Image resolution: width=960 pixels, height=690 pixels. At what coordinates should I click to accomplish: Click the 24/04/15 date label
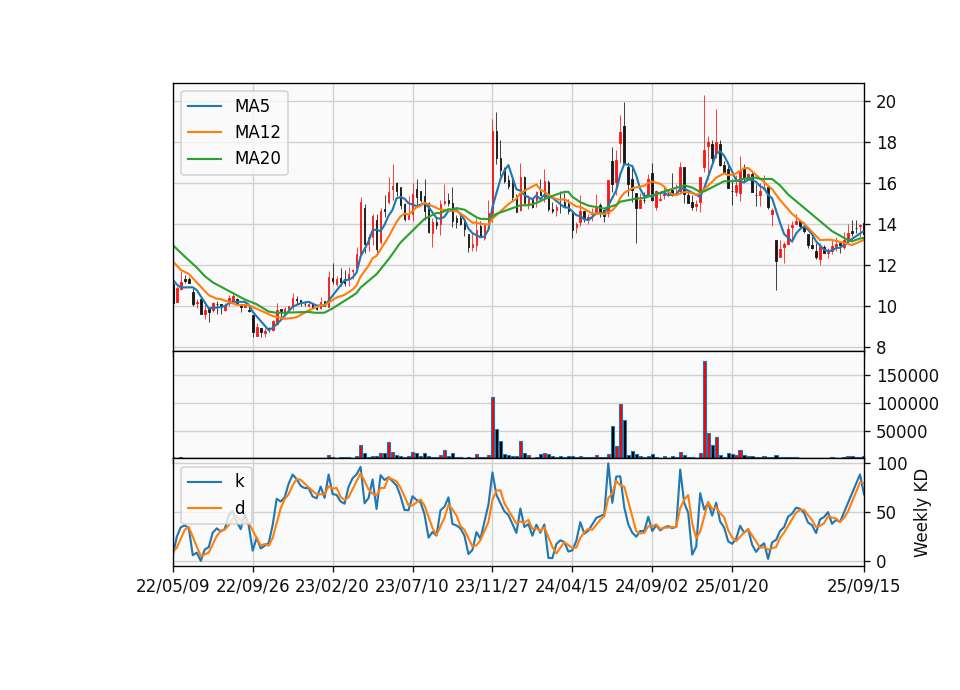[572, 586]
